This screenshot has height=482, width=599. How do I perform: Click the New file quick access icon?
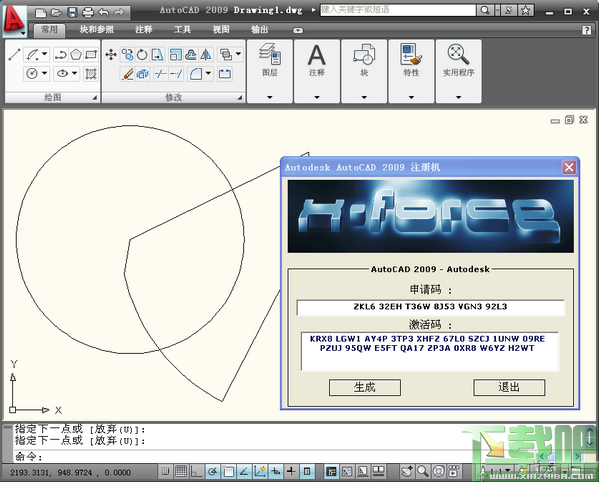tap(41, 13)
